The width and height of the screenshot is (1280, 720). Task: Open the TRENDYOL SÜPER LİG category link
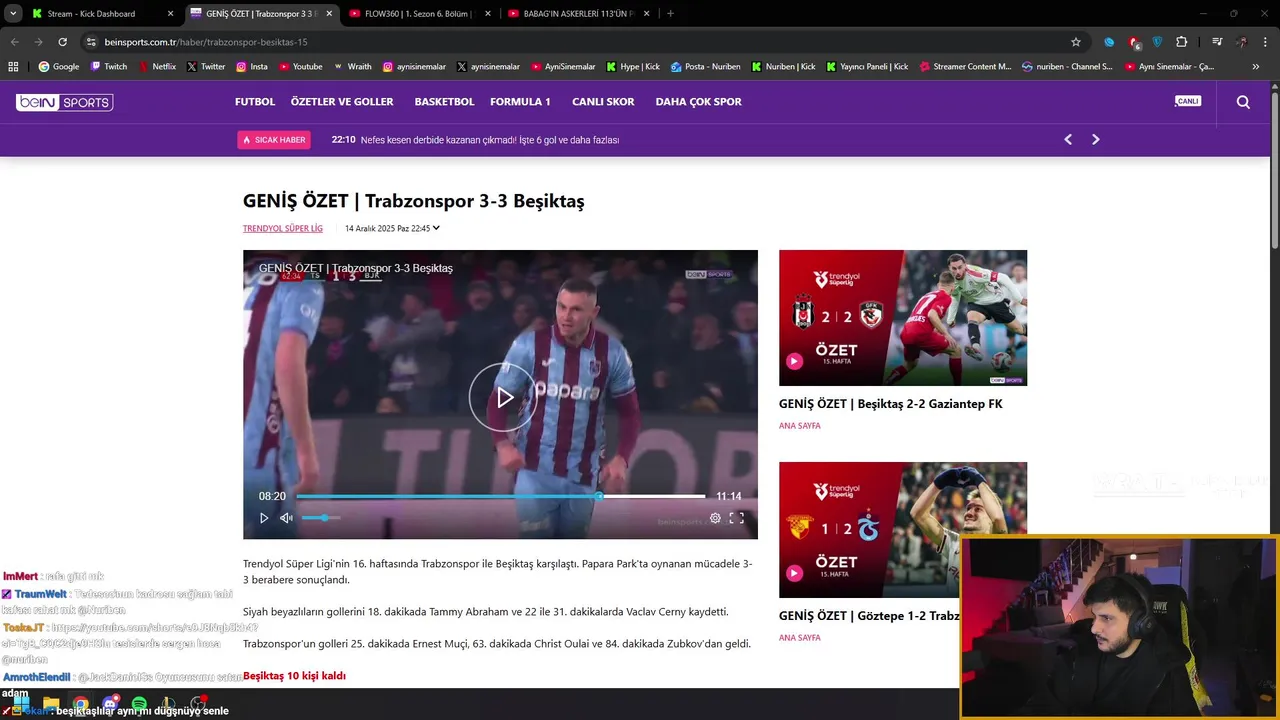(283, 229)
